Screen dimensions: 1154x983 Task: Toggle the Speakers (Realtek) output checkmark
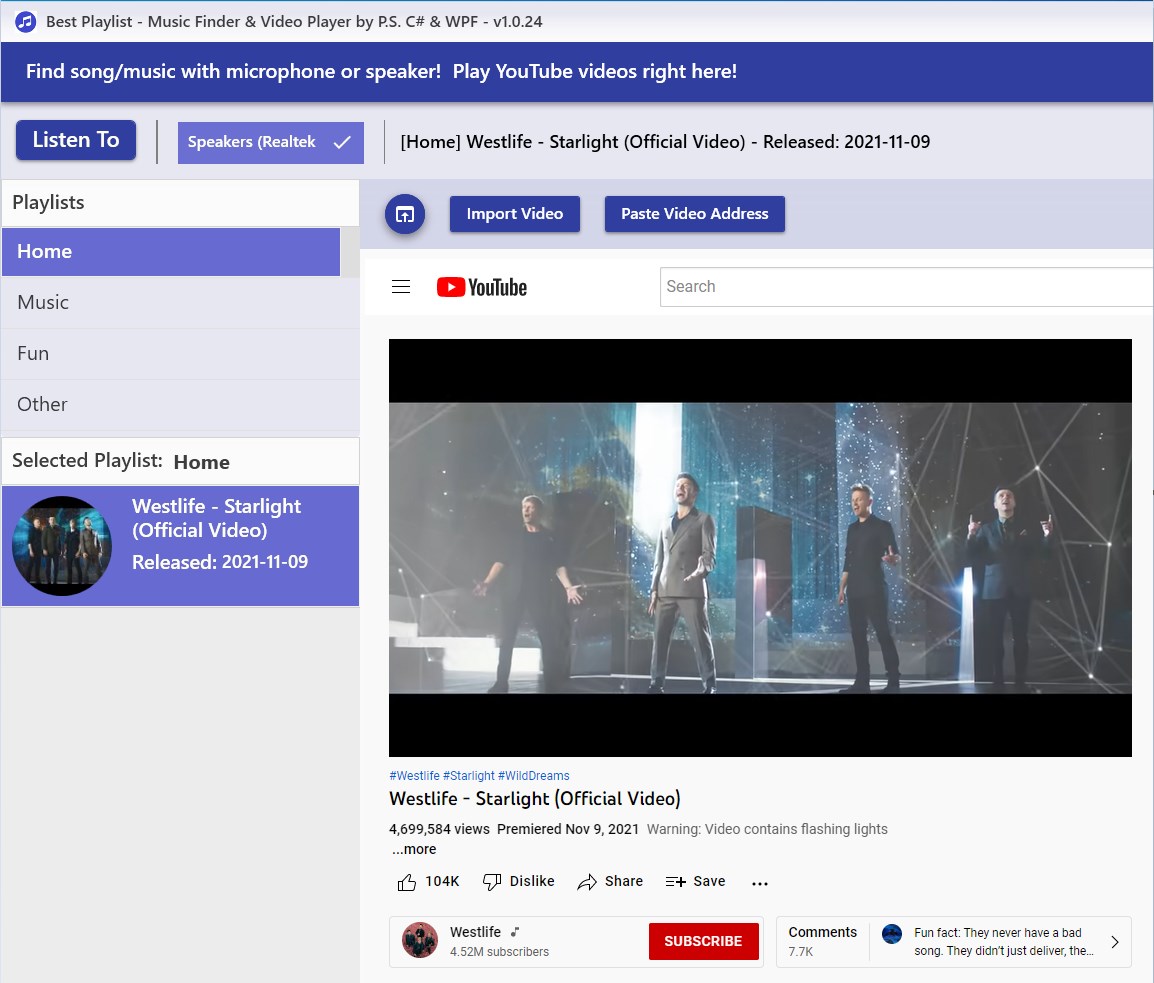pyautogui.click(x=343, y=143)
